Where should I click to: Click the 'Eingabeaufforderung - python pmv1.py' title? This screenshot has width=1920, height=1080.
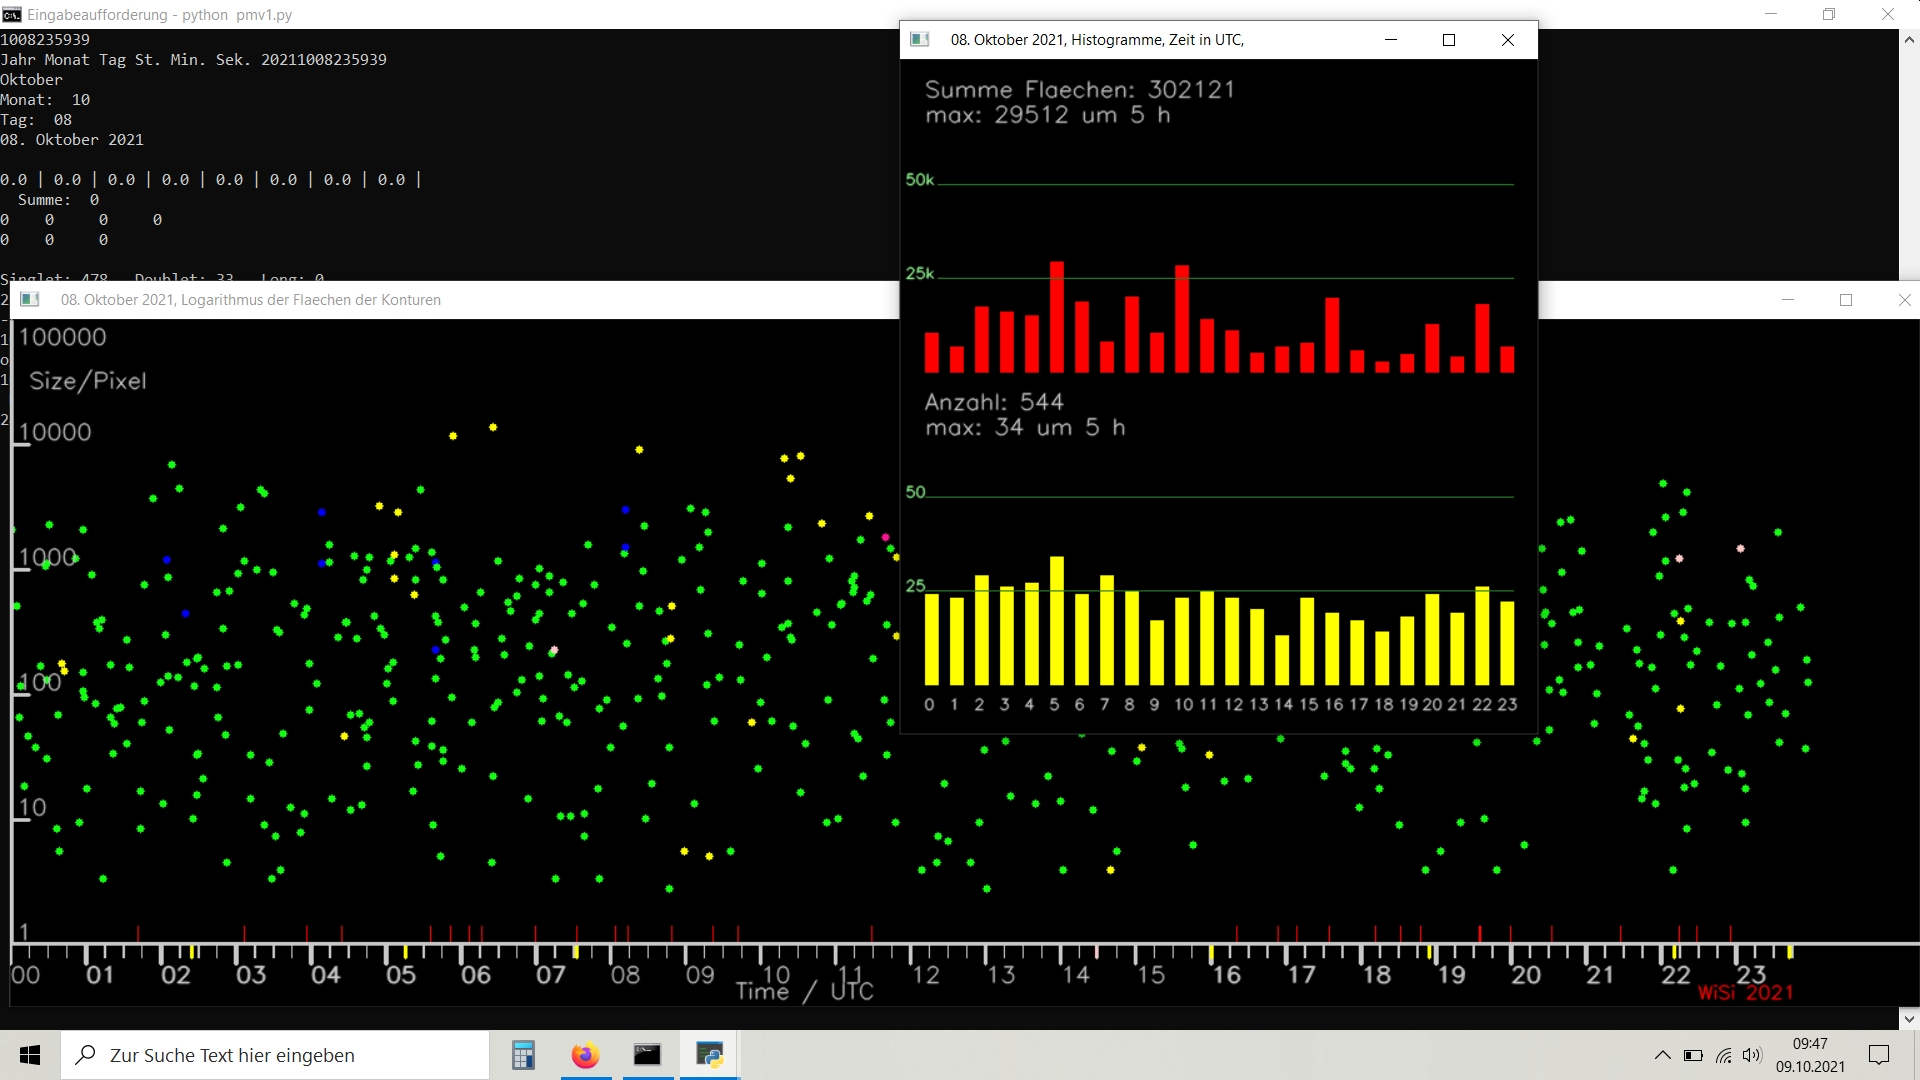click(x=160, y=15)
